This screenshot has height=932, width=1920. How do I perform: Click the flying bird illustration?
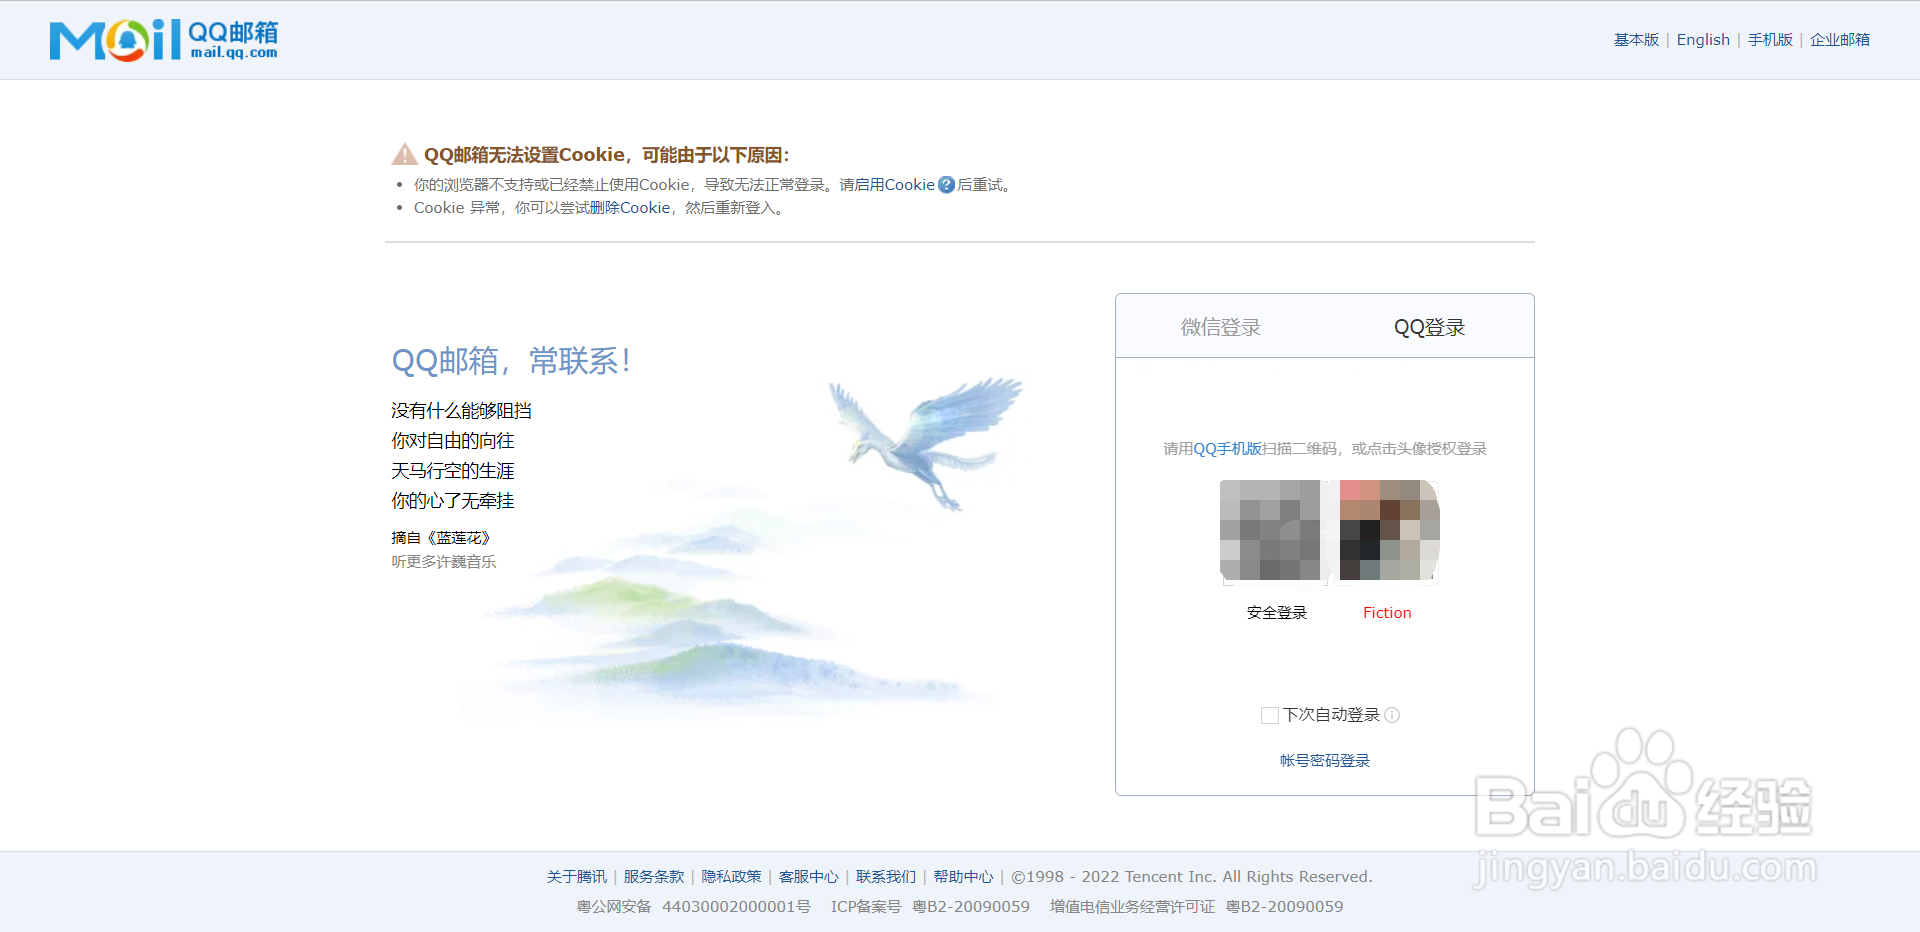point(925,443)
